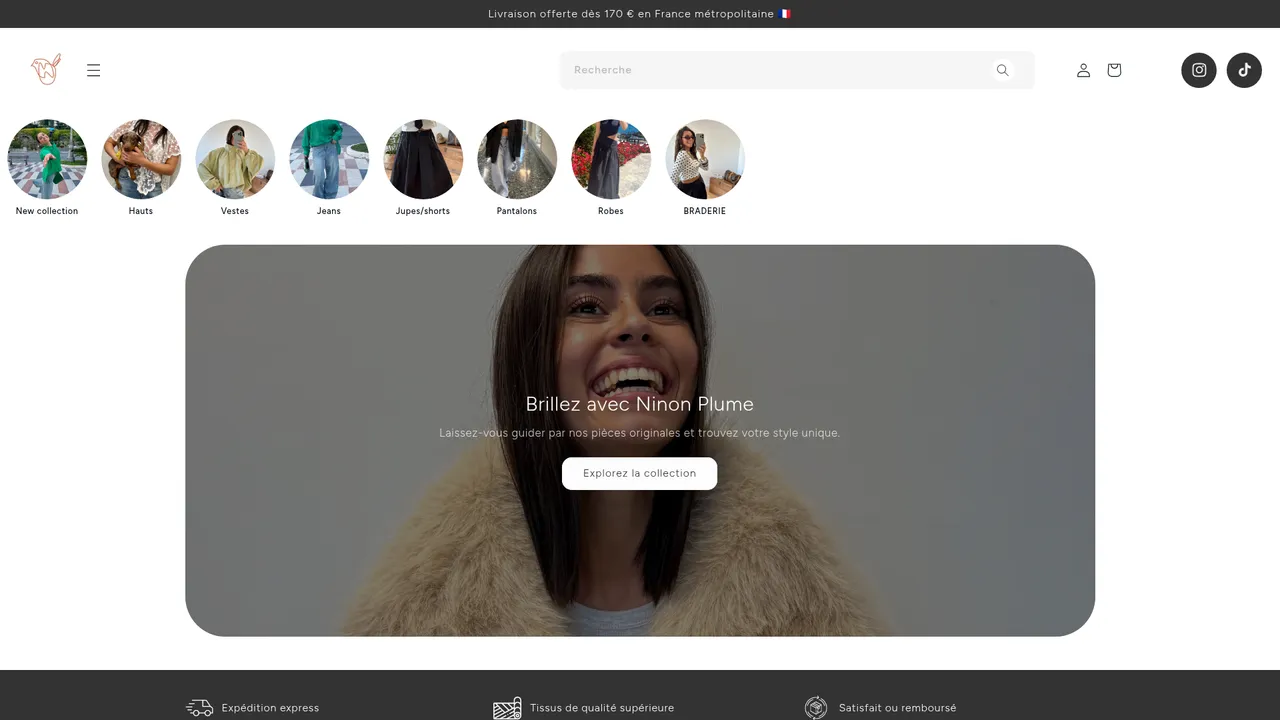
Task: Click the Explorez la collection button
Action: coord(640,473)
